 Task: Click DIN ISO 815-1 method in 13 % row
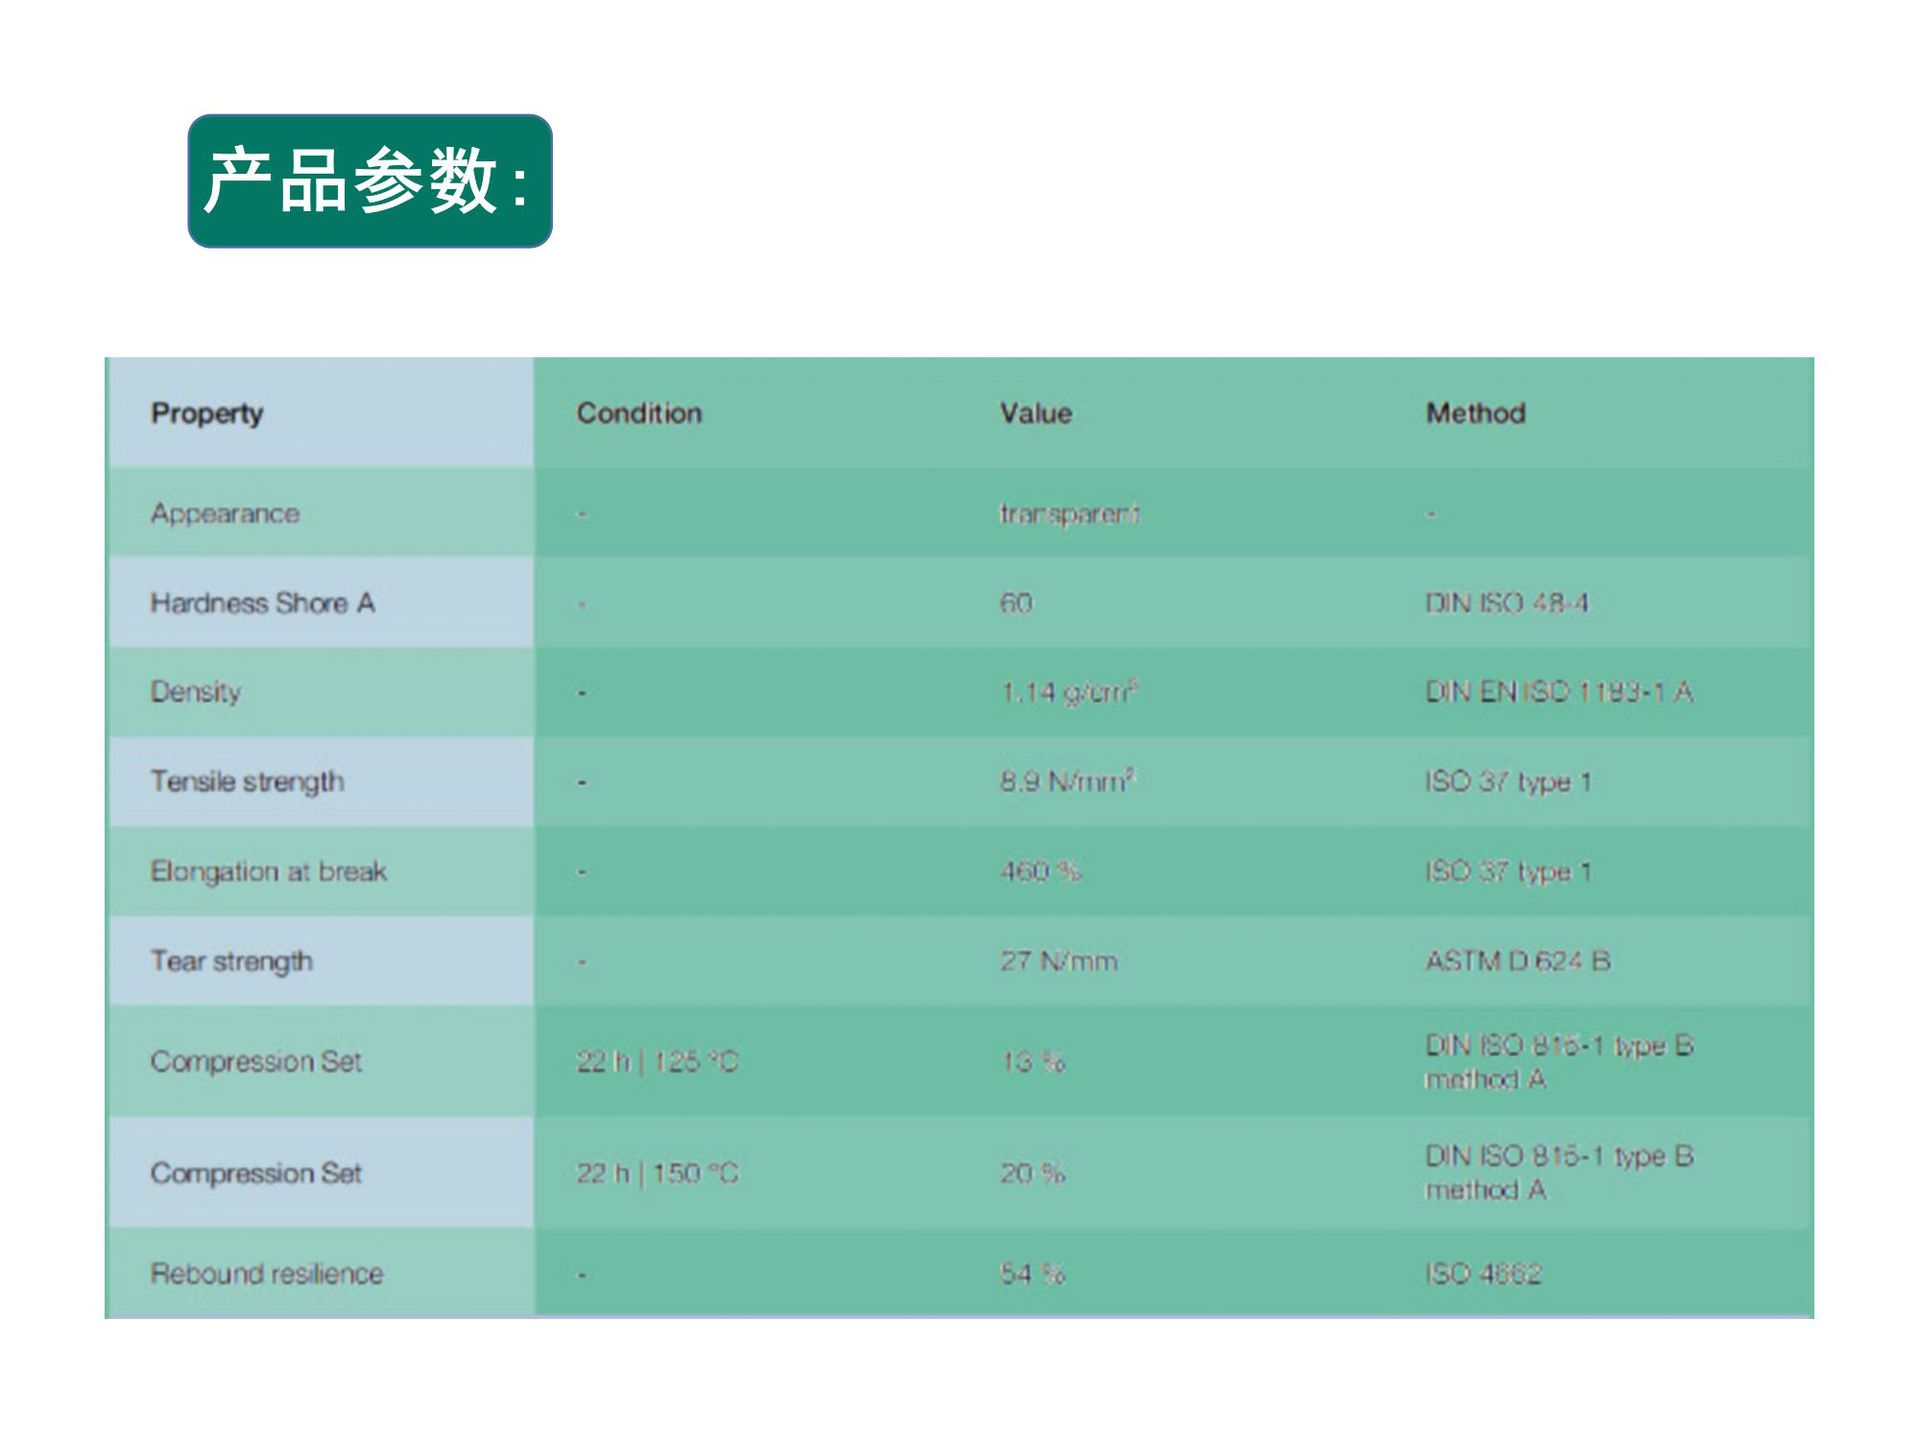coord(1559,1062)
